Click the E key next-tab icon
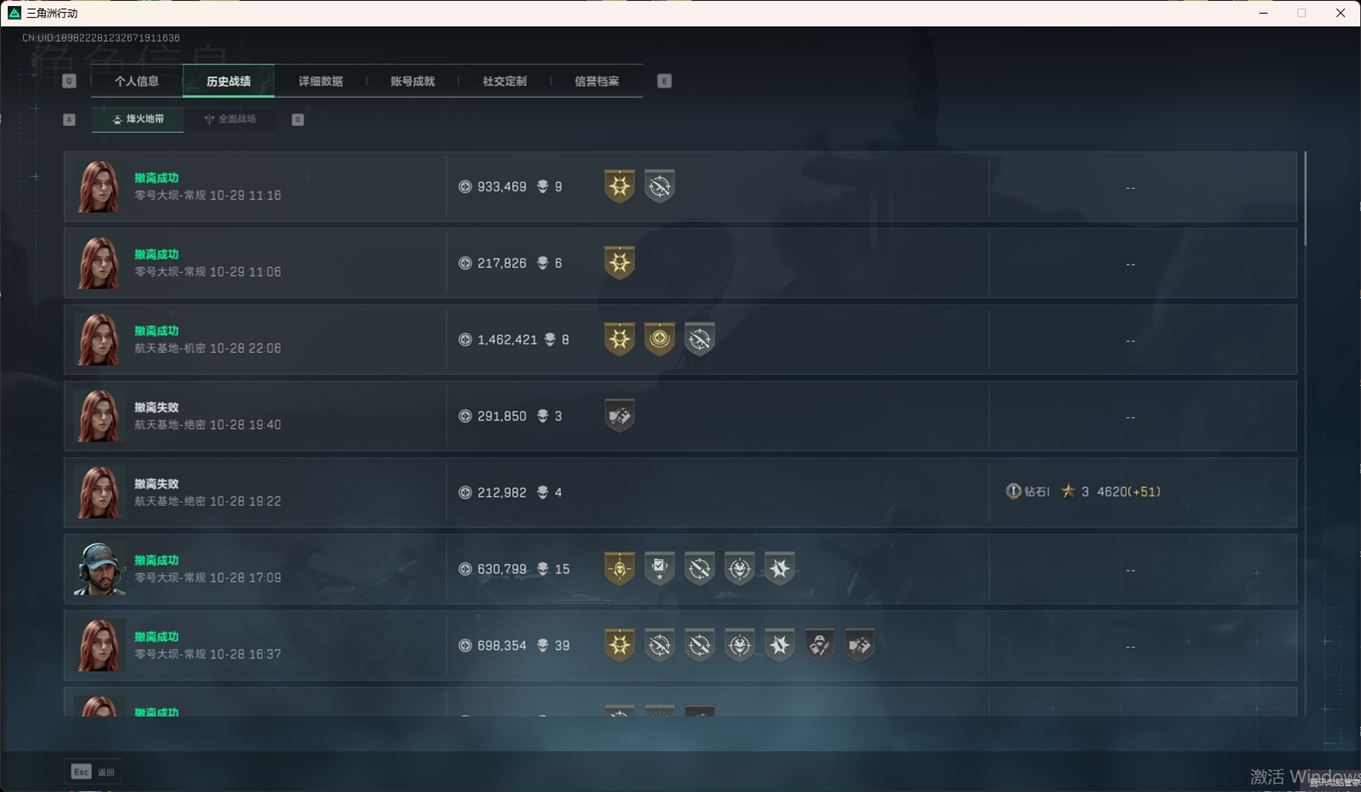The image size is (1361, 792). 664,81
